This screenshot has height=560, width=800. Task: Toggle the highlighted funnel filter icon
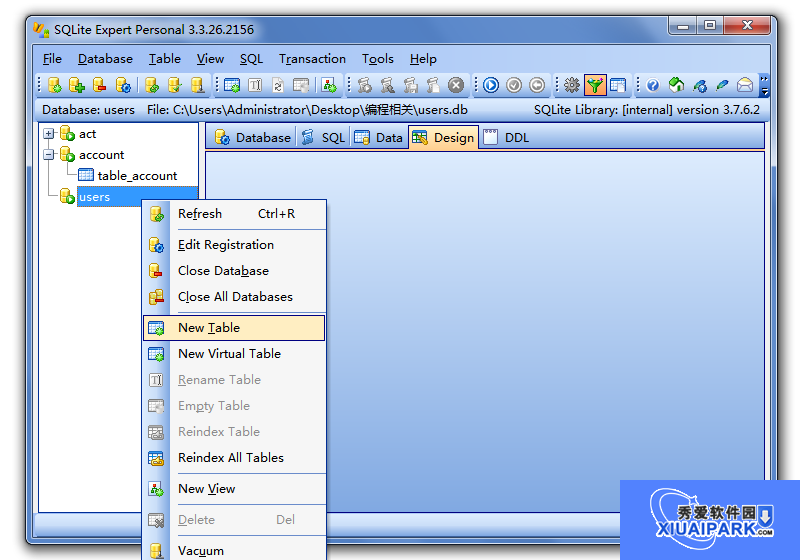coord(595,85)
